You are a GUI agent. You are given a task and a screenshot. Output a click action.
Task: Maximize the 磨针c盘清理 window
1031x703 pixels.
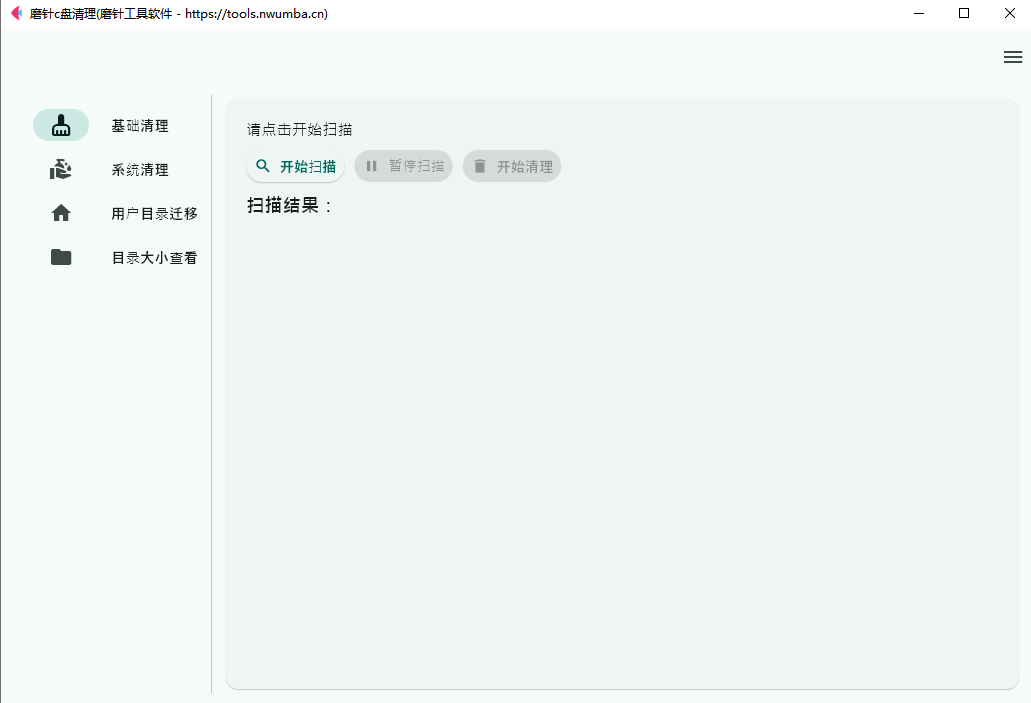click(963, 13)
